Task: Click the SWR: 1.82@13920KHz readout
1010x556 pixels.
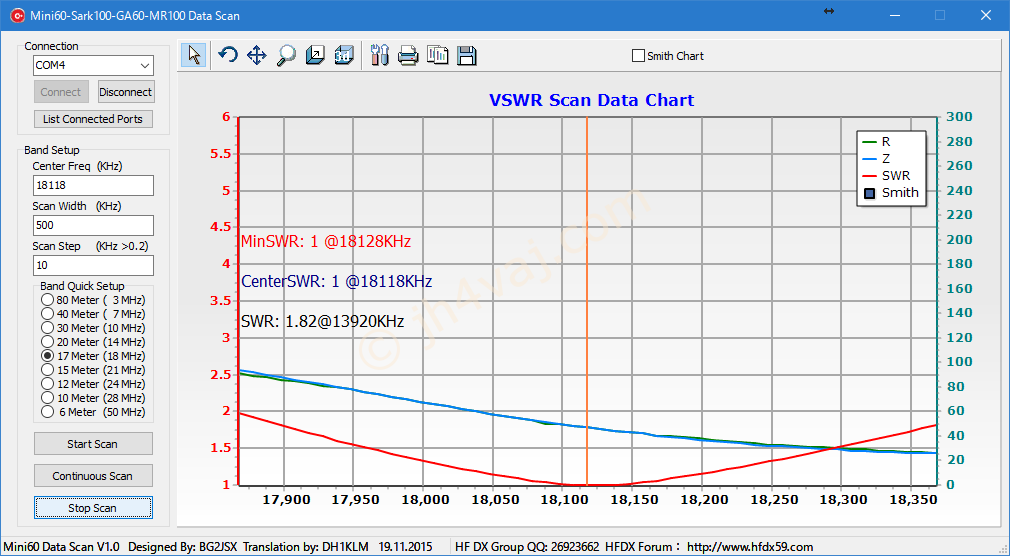Action: pyautogui.click(x=323, y=321)
